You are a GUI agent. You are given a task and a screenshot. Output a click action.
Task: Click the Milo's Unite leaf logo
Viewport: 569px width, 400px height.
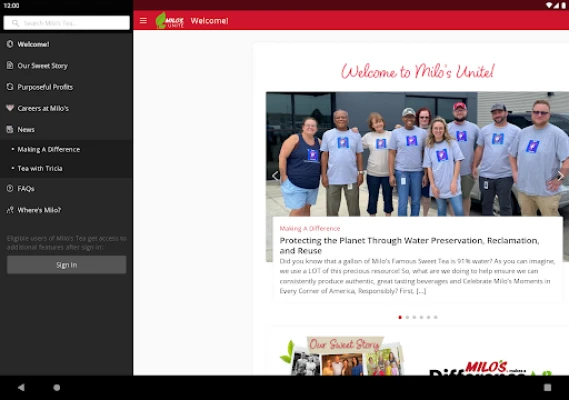point(169,20)
